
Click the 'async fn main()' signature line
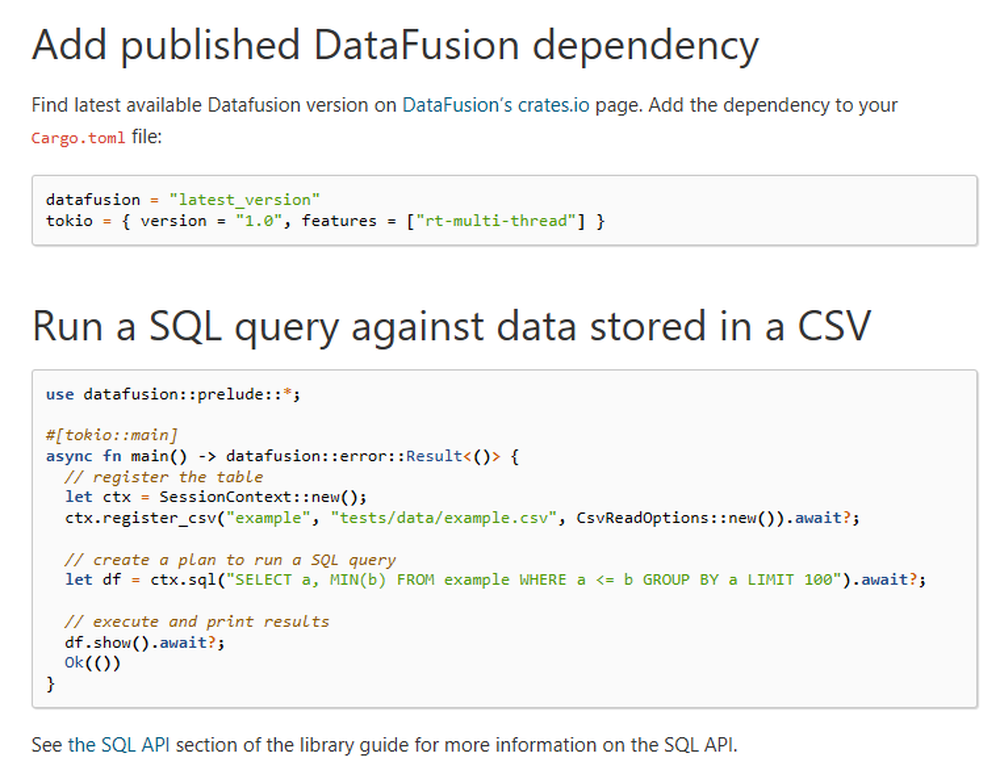pyautogui.click(x=283, y=456)
